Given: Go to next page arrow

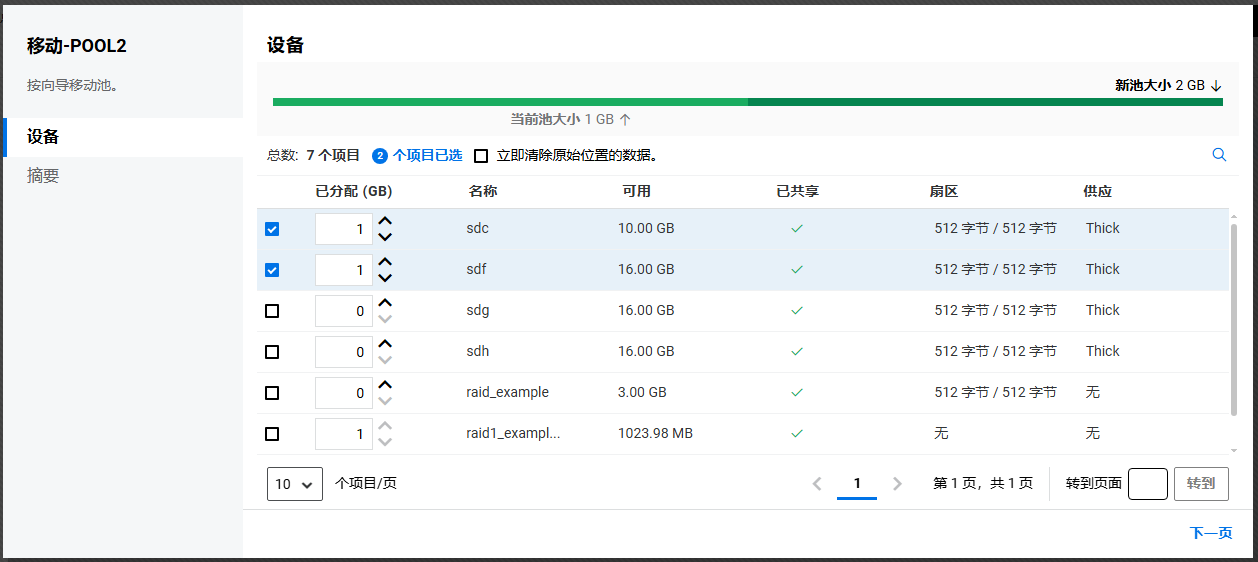Looking at the screenshot, I should click(x=897, y=484).
